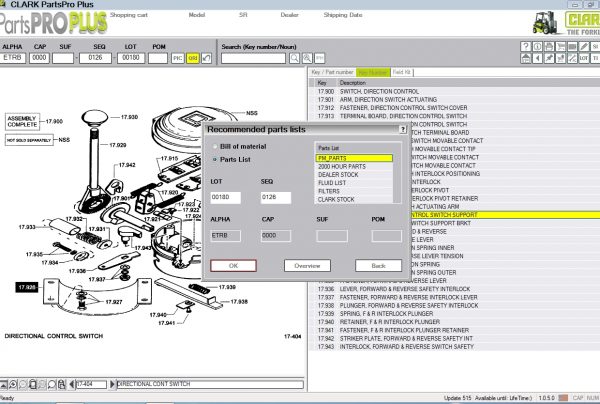The height and width of the screenshot is (404, 600).
Task: Select row 17.900 SWITCH, DIRECTION CONTROL
Action: click(x=454, y=91)
